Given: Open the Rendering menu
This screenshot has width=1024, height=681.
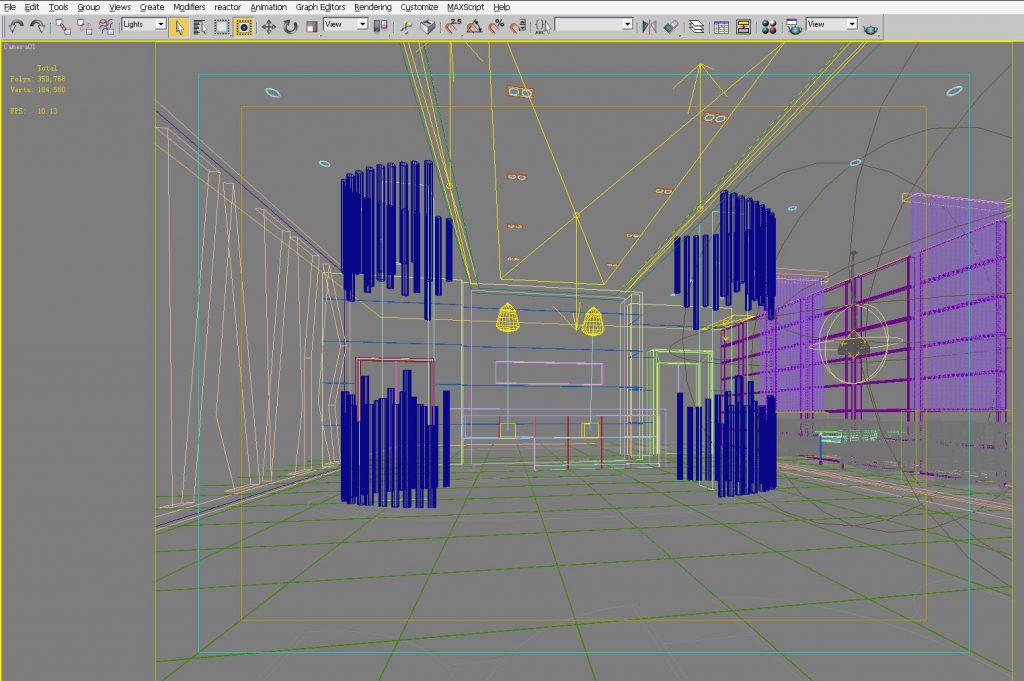Looking at the screenshot, I should [x=373, y=7].
